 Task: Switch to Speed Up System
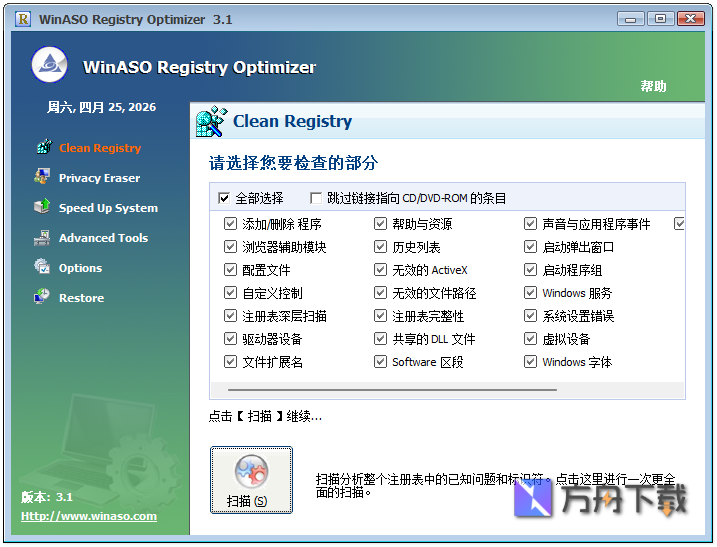(x=108, y=208)
